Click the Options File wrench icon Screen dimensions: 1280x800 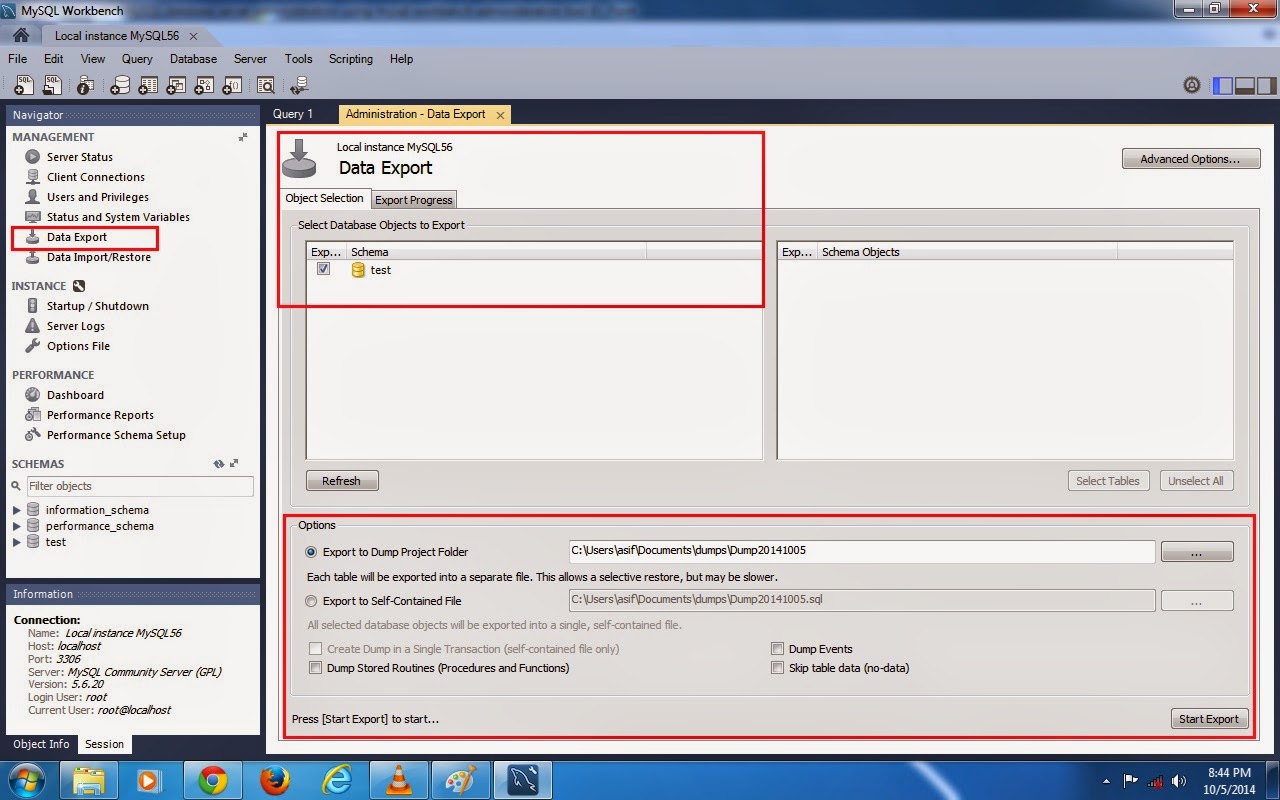click(x=33, y=346)
